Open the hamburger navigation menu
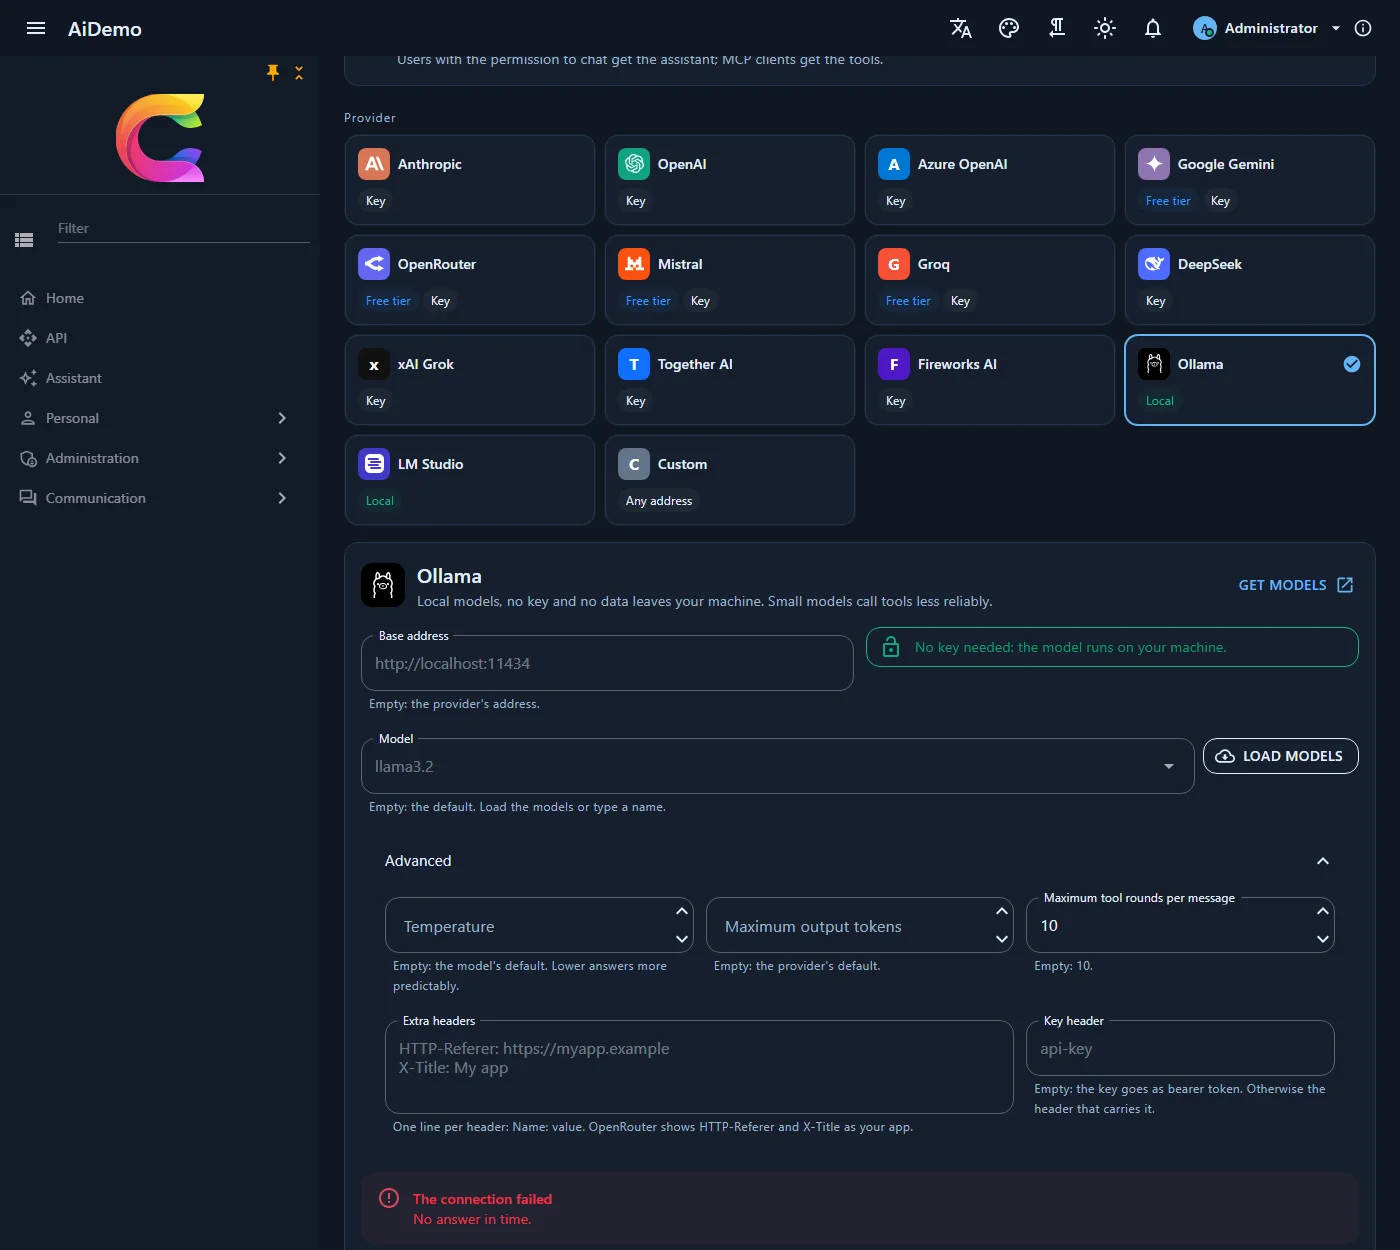This screenshot has height=1250, width=1400. click(36, 28)
